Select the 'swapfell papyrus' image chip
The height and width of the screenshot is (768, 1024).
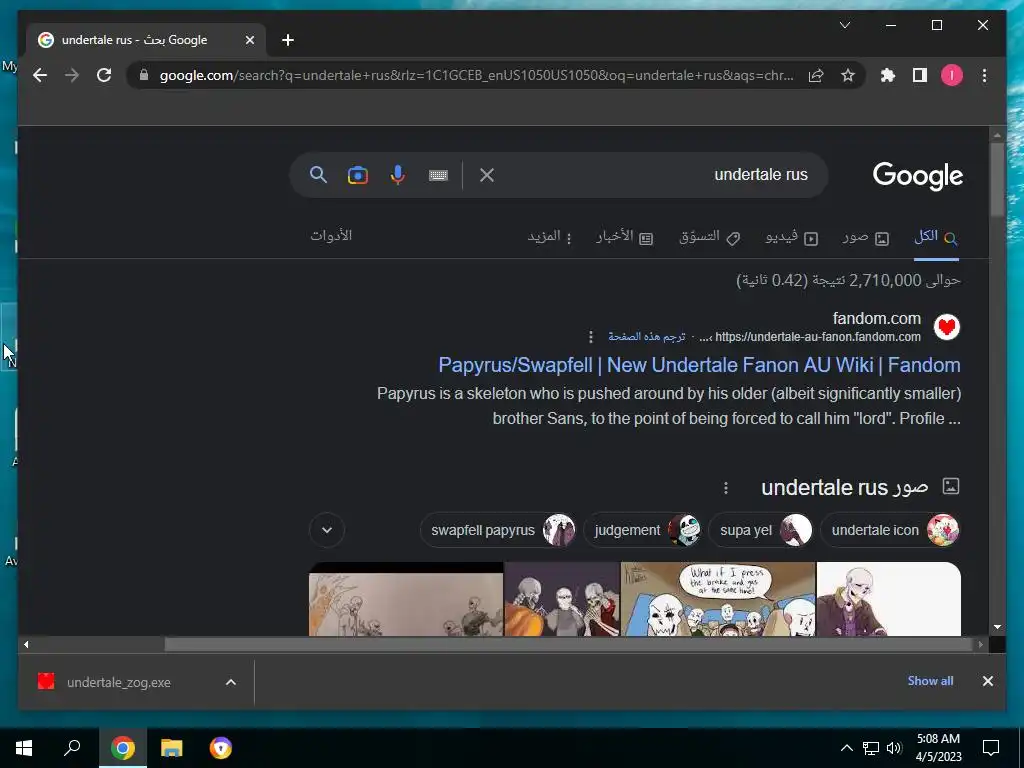(x=498, y=530)
